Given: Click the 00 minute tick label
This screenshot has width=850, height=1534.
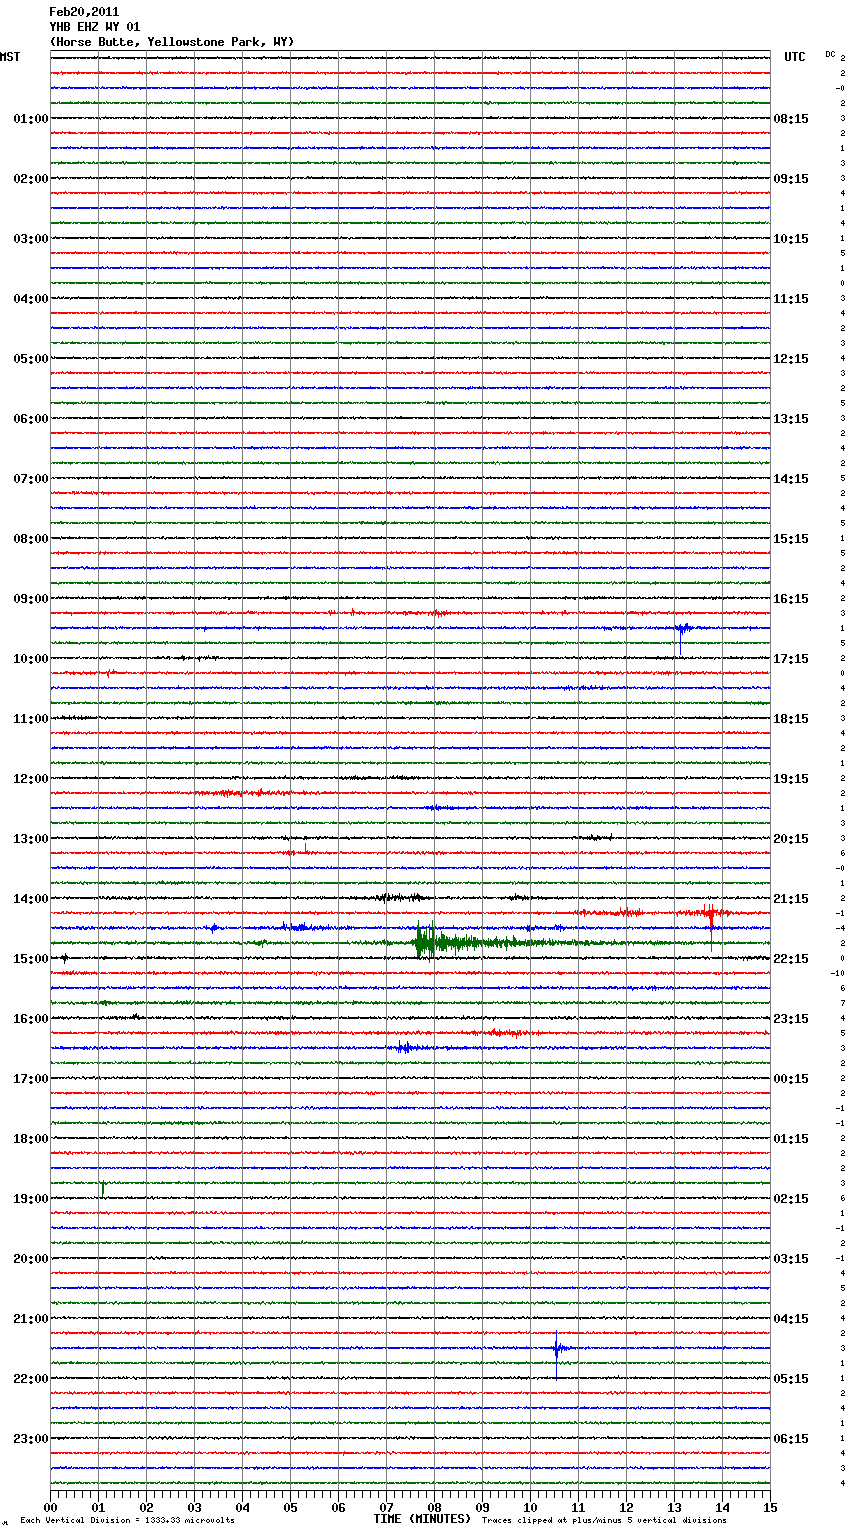Looking at the screenshot, I should click(x=50, y=1507).
